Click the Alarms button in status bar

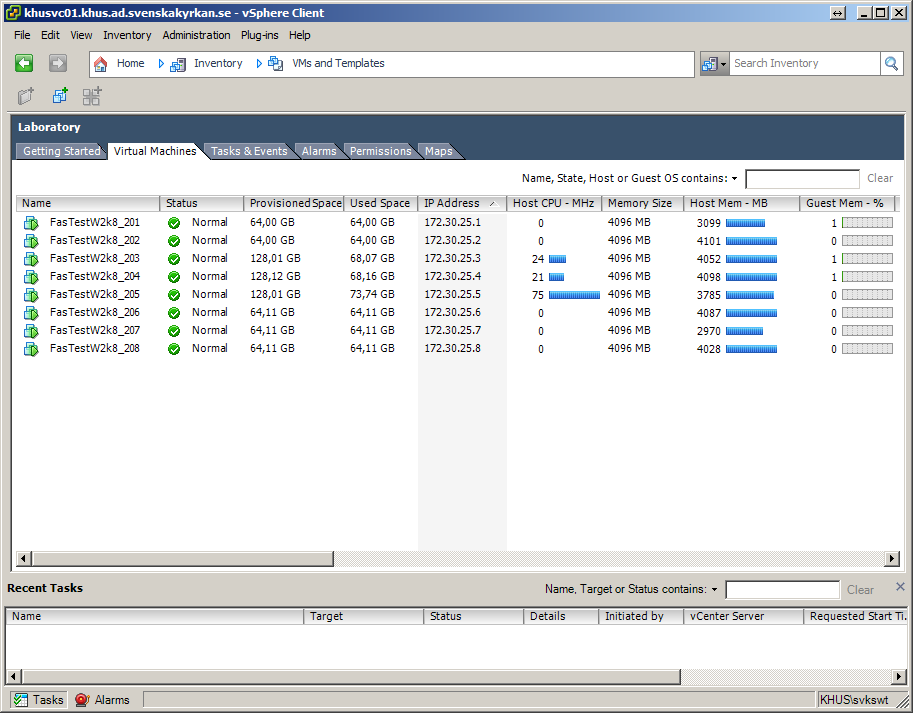(x=102, y=700)
